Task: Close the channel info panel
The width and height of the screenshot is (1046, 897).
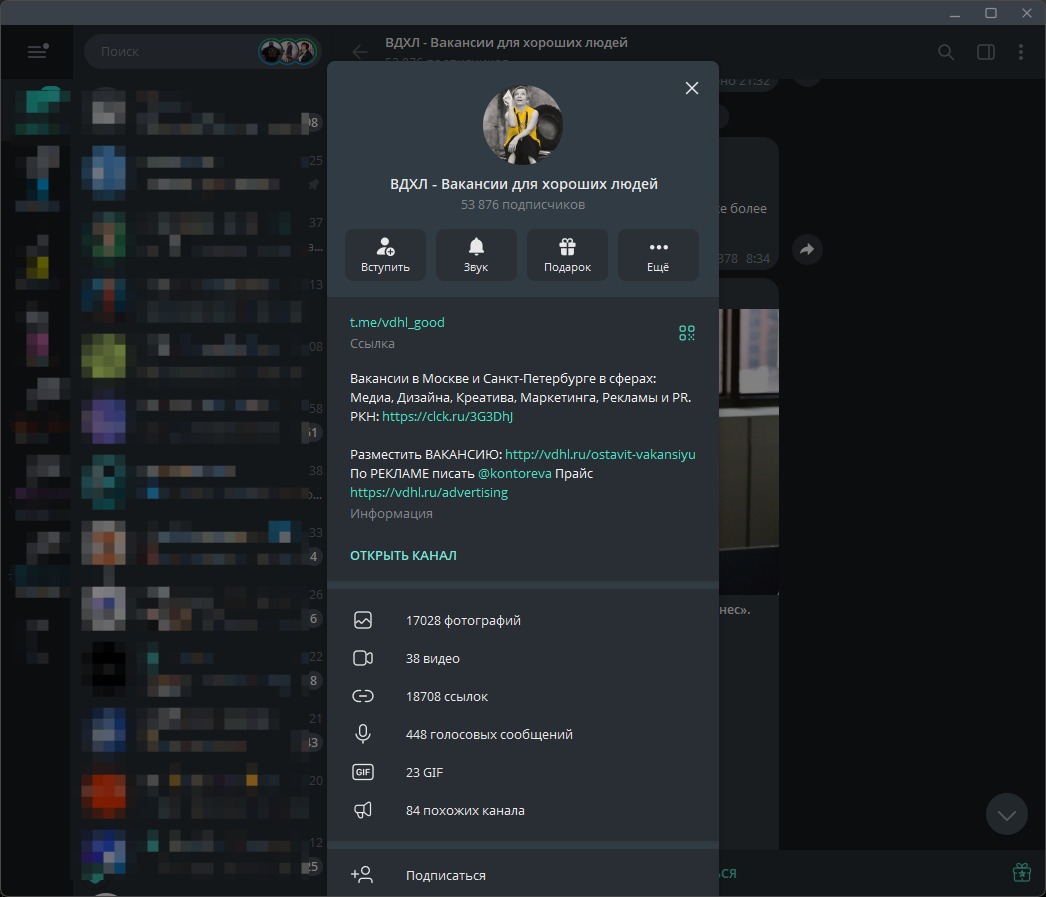Action: point(692,88)
